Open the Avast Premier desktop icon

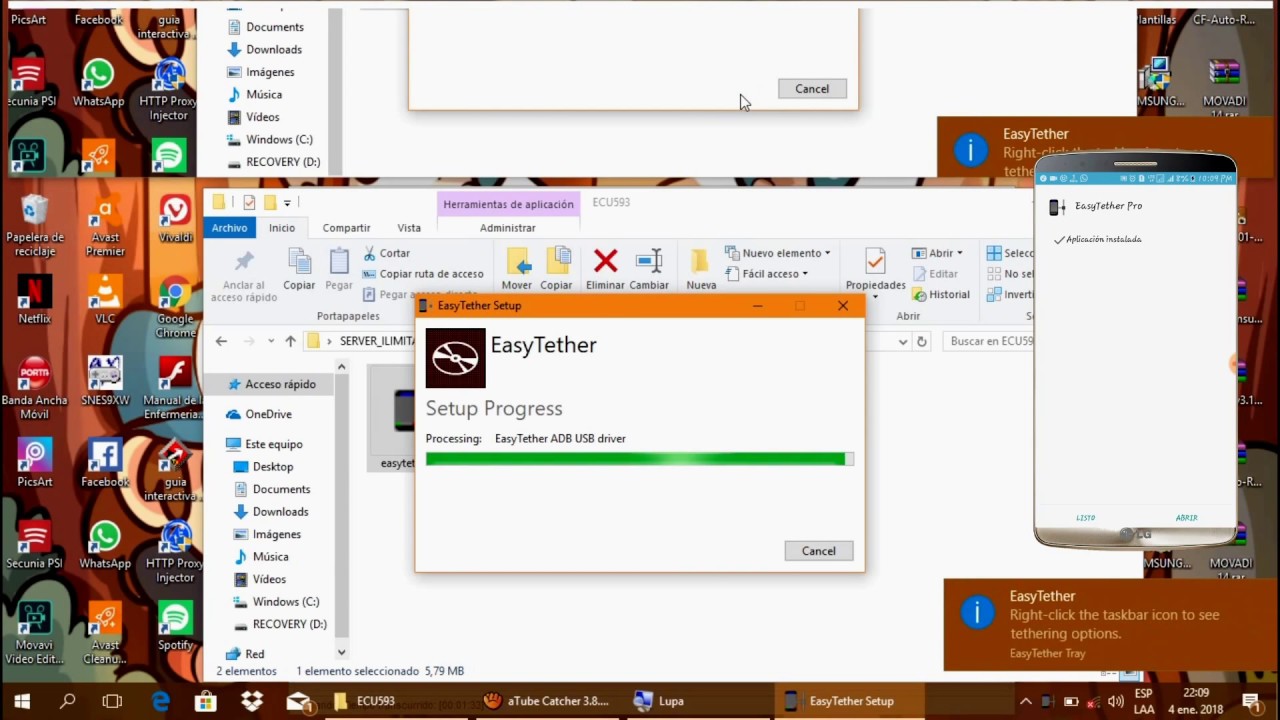click(105, 226)
